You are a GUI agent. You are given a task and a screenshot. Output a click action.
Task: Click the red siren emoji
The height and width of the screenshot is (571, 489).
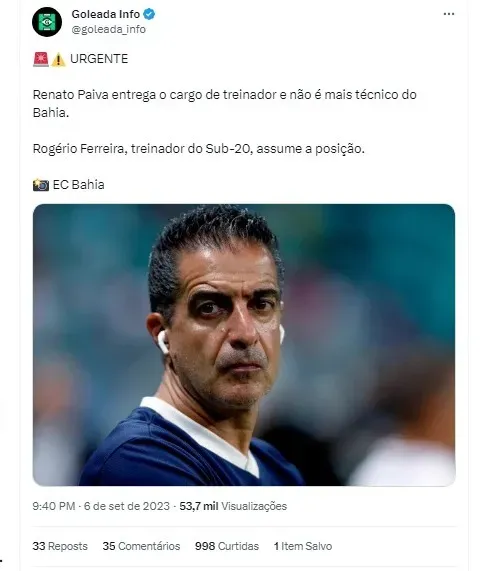click(40, 59)
